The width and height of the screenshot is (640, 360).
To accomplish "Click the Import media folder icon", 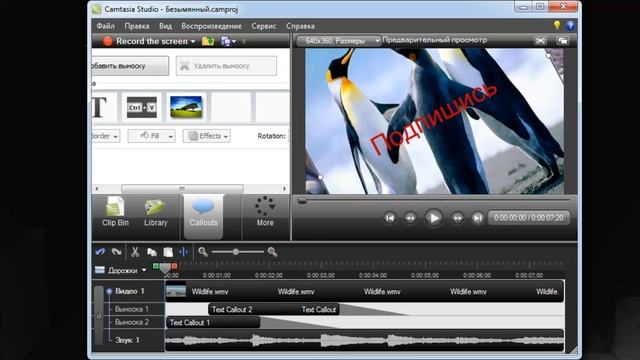I will click(x=208, y=41).
